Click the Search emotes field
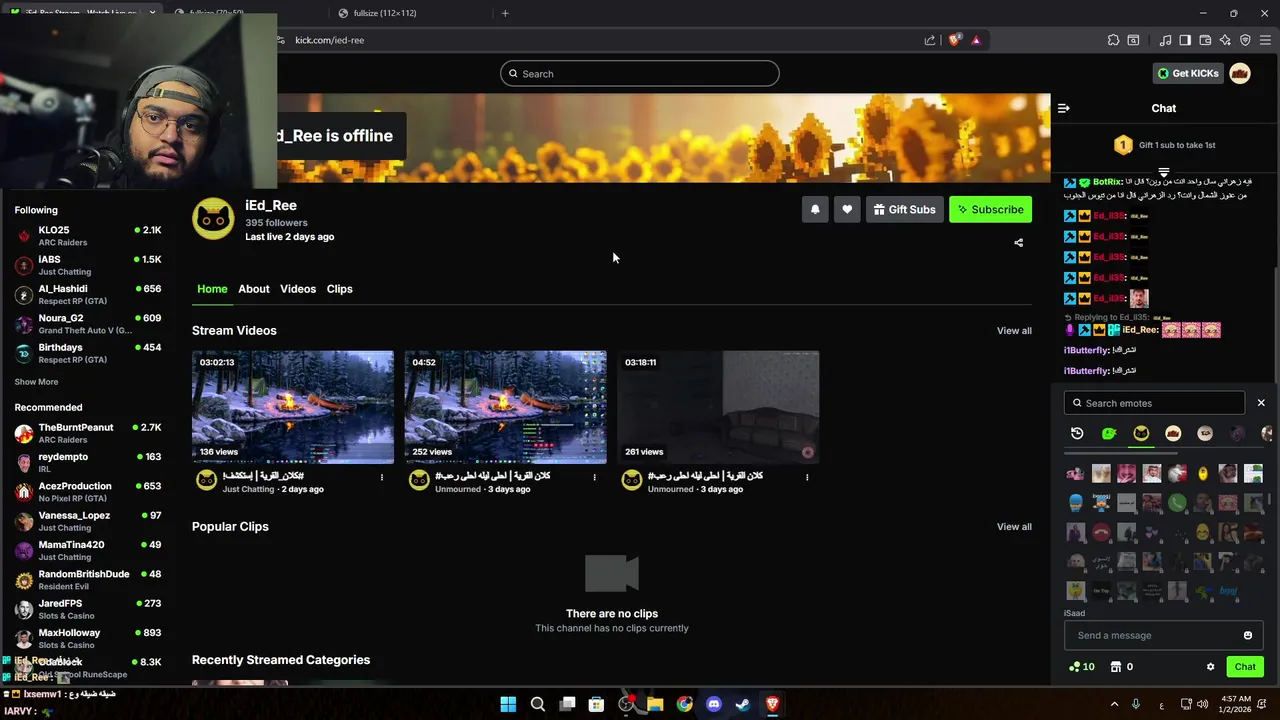Image resolution: width=1280 pixels, height=720 pixels. coord(1154,403)
